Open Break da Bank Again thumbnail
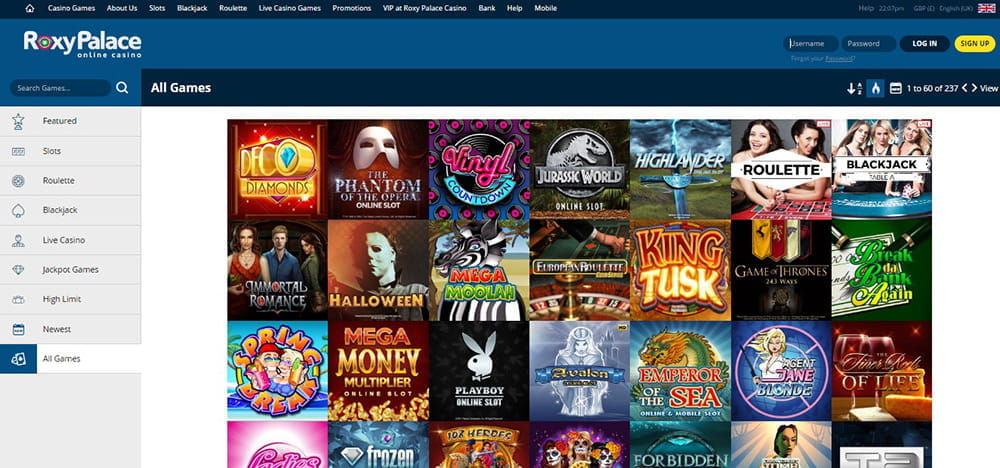 (881, 270)
